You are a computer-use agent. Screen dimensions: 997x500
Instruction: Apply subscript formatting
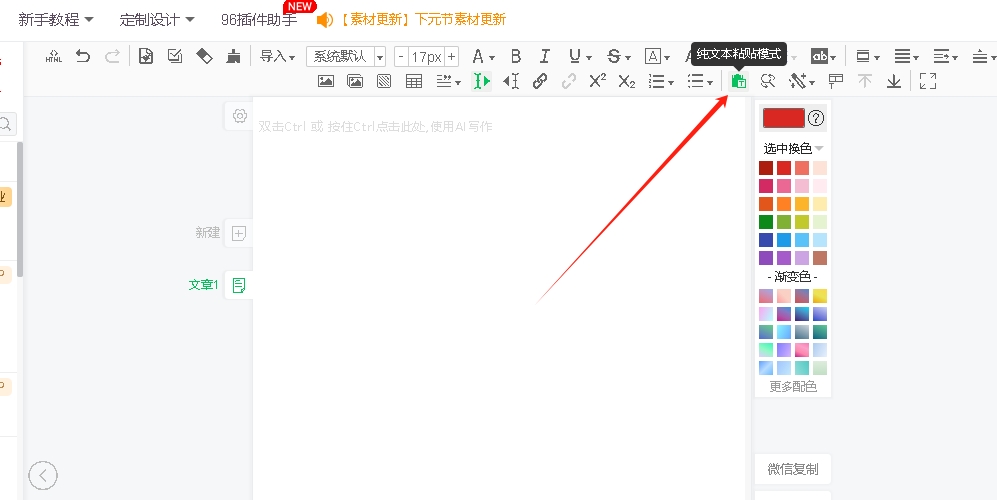[626, 82]
